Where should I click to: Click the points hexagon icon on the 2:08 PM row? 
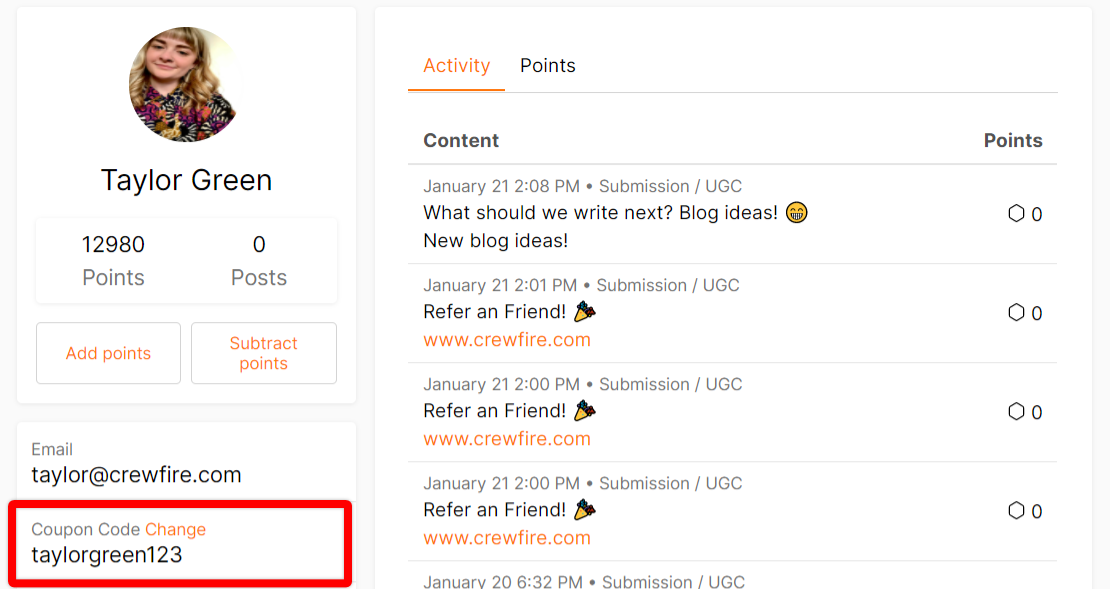click(1016, 213)
